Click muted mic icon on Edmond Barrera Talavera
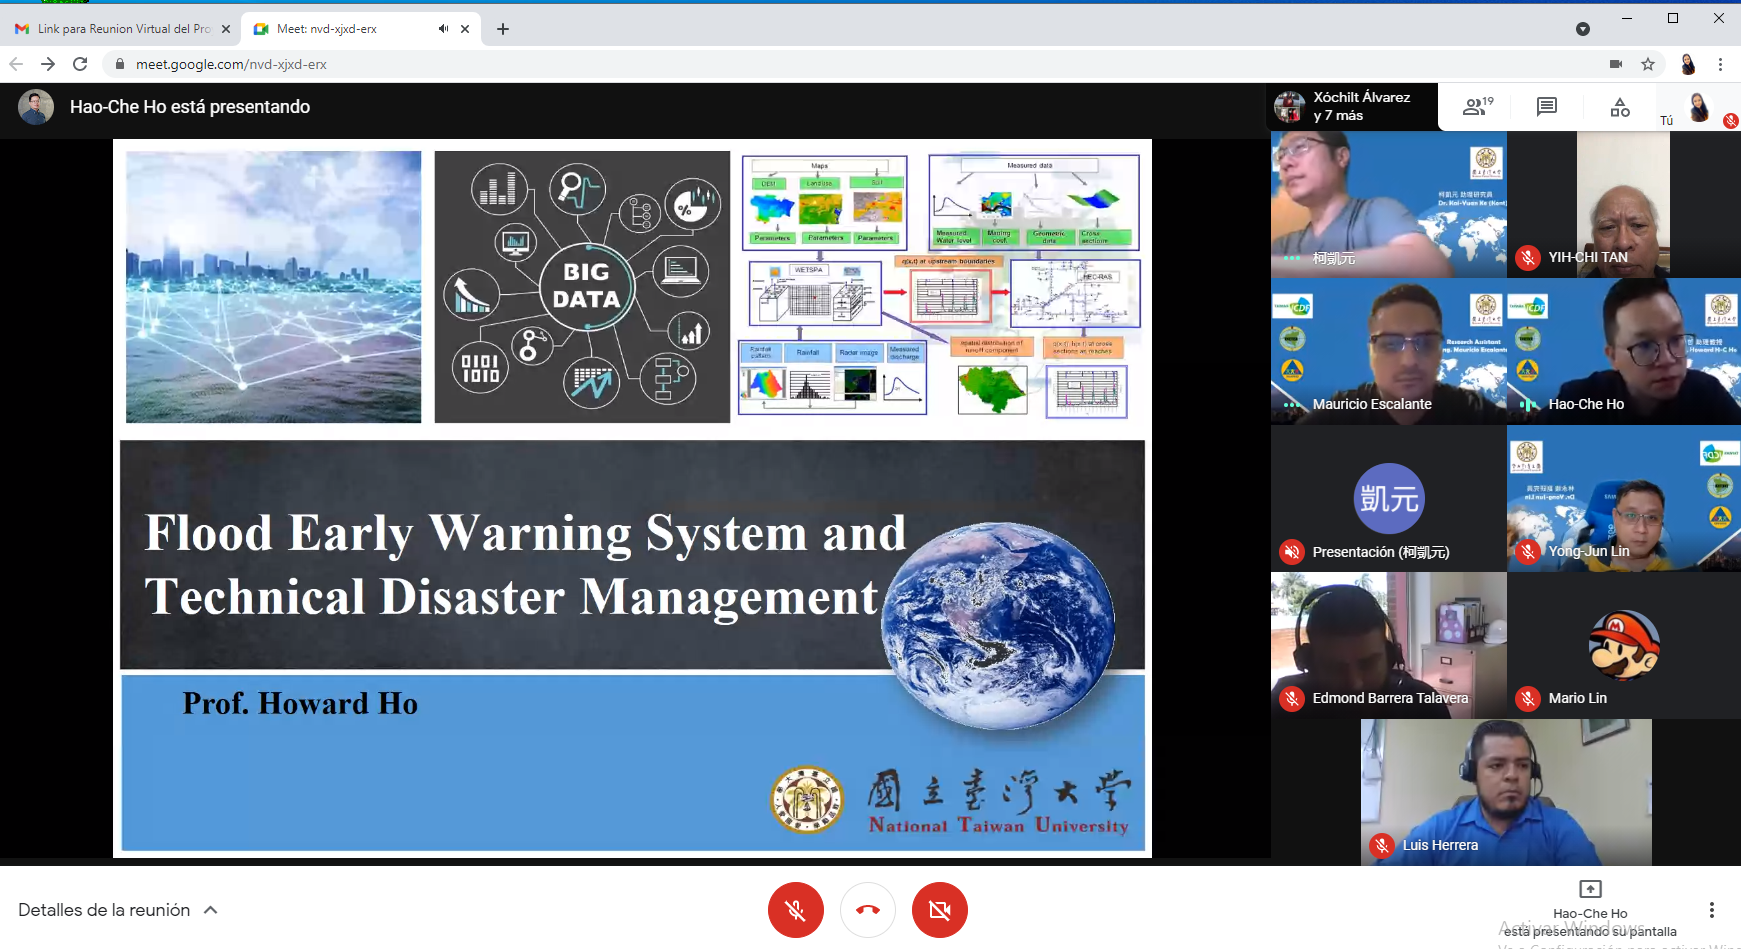 pyautogui.click(x=1292, y=699)
